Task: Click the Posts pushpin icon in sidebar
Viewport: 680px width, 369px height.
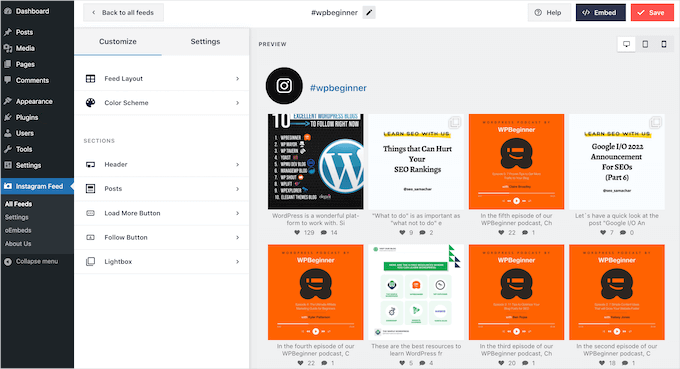Action: coord(8,32)
